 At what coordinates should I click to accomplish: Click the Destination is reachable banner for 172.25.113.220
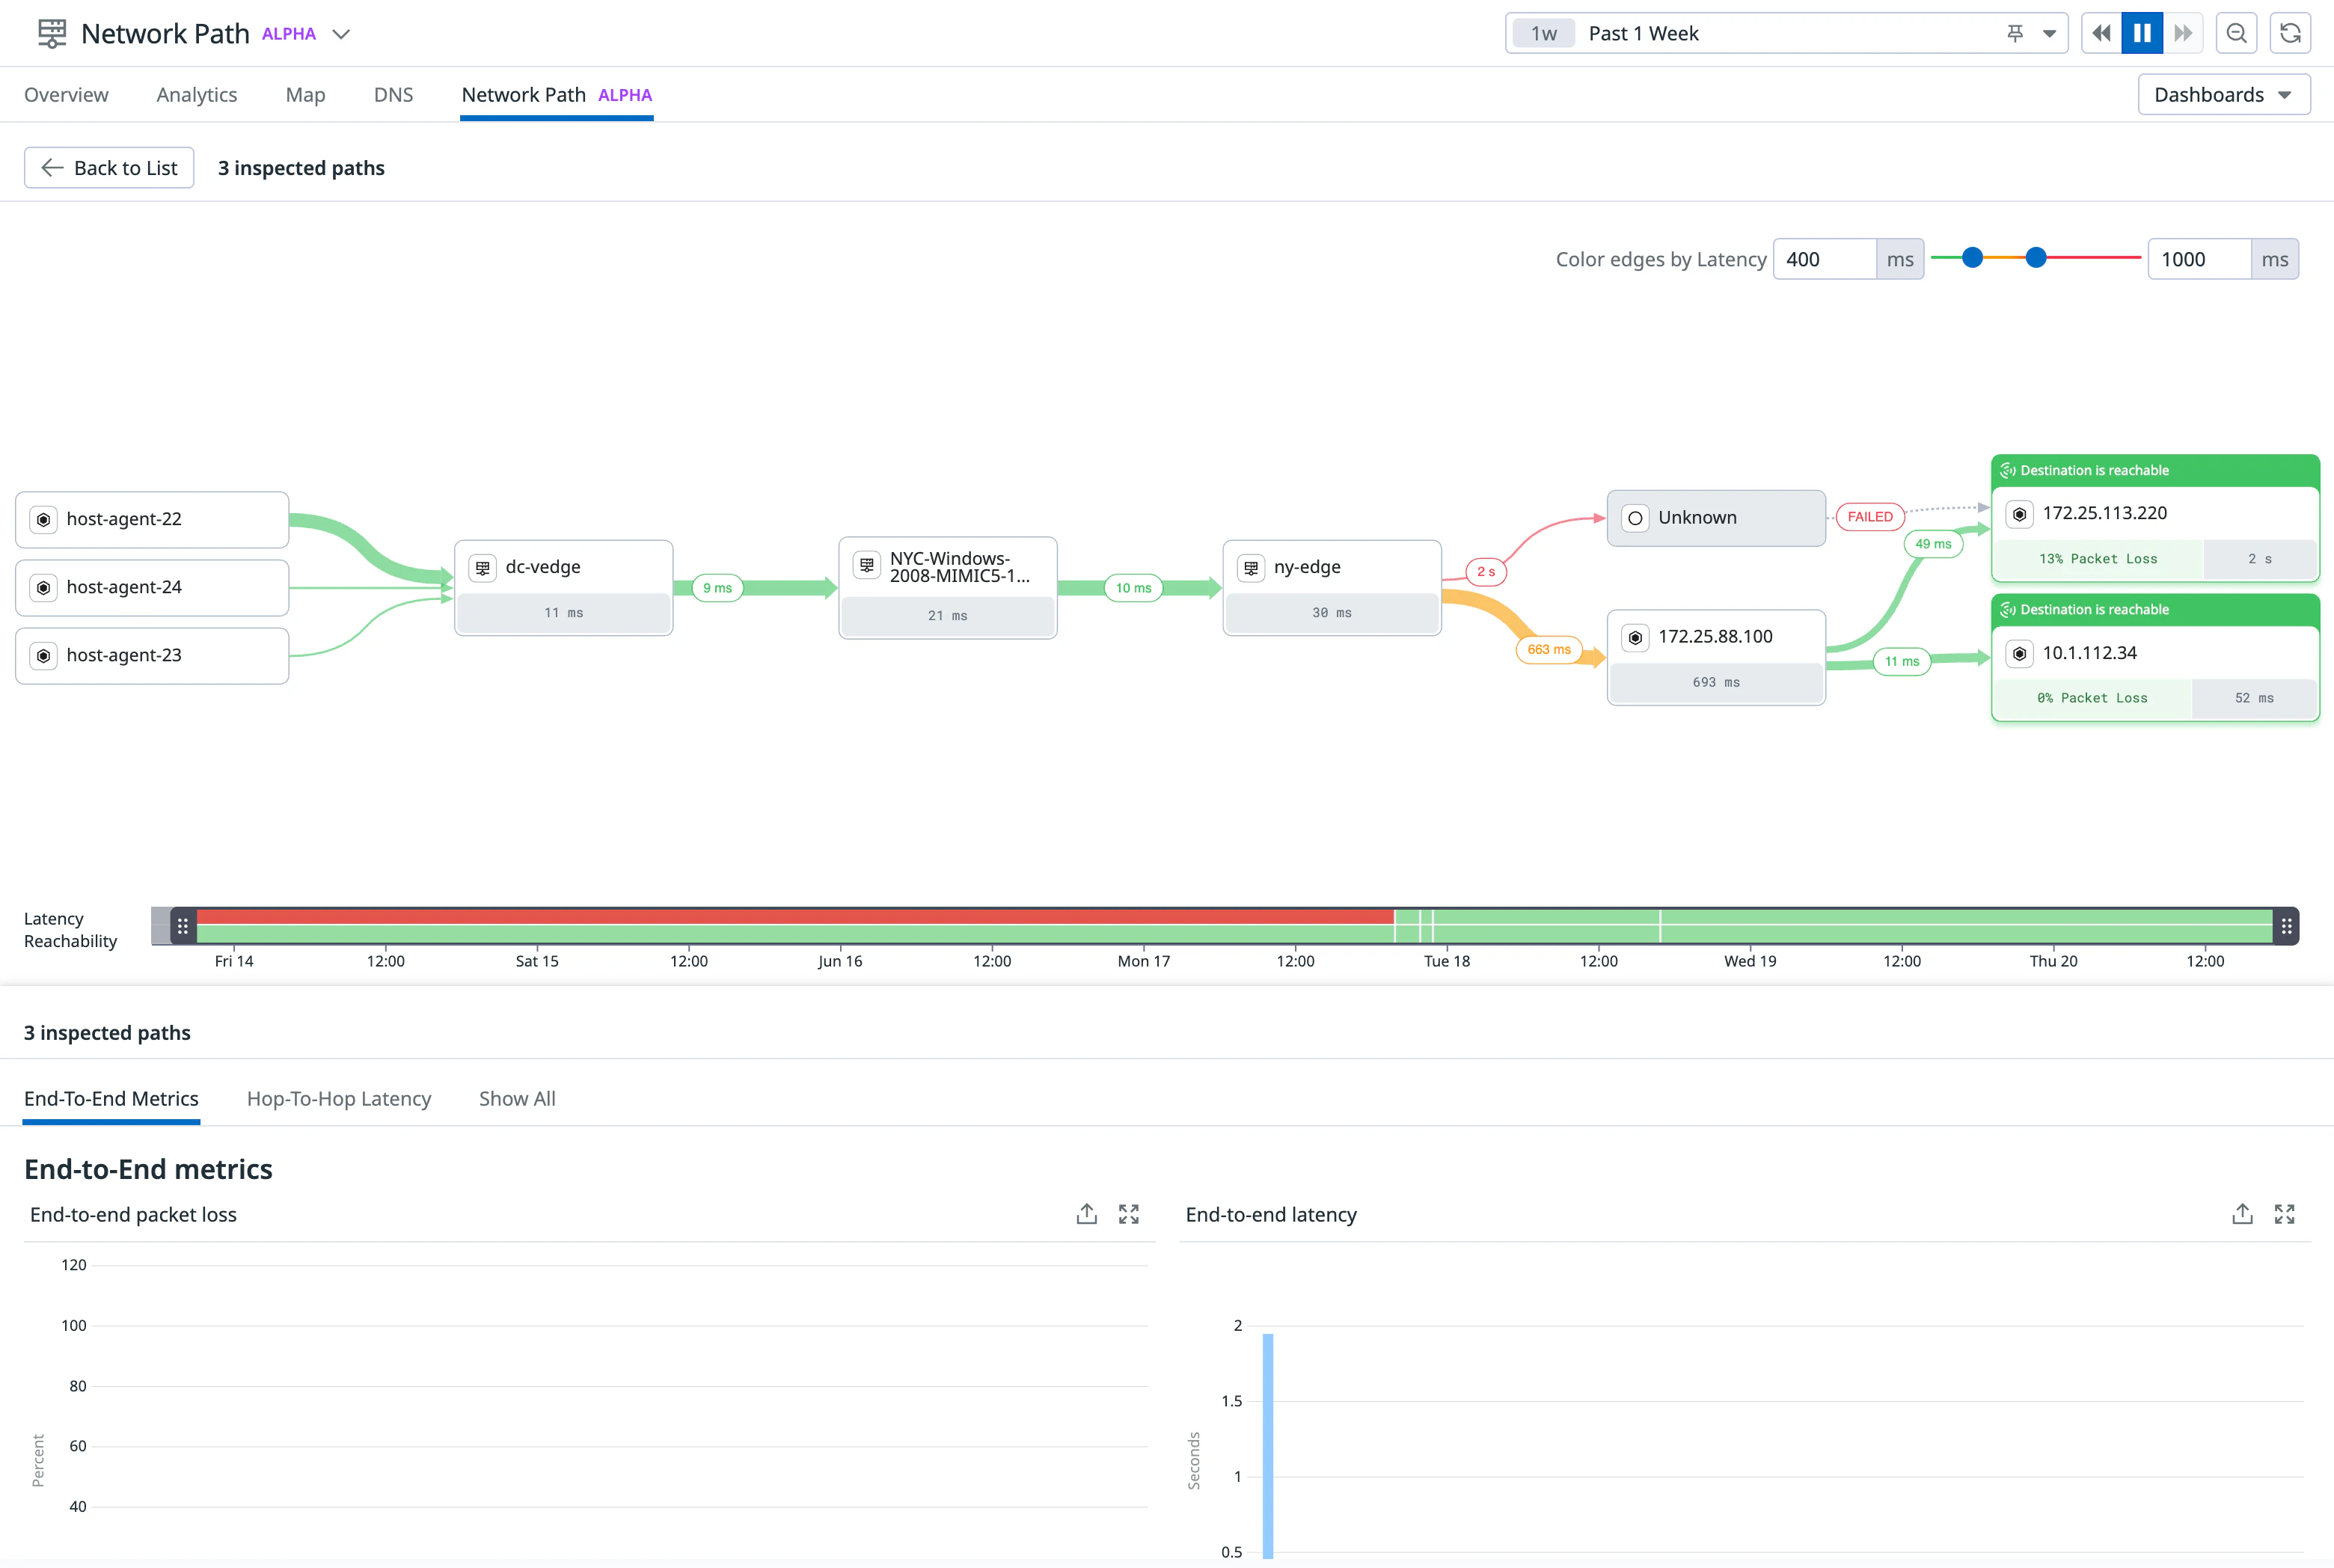[x=2155, y=471]
